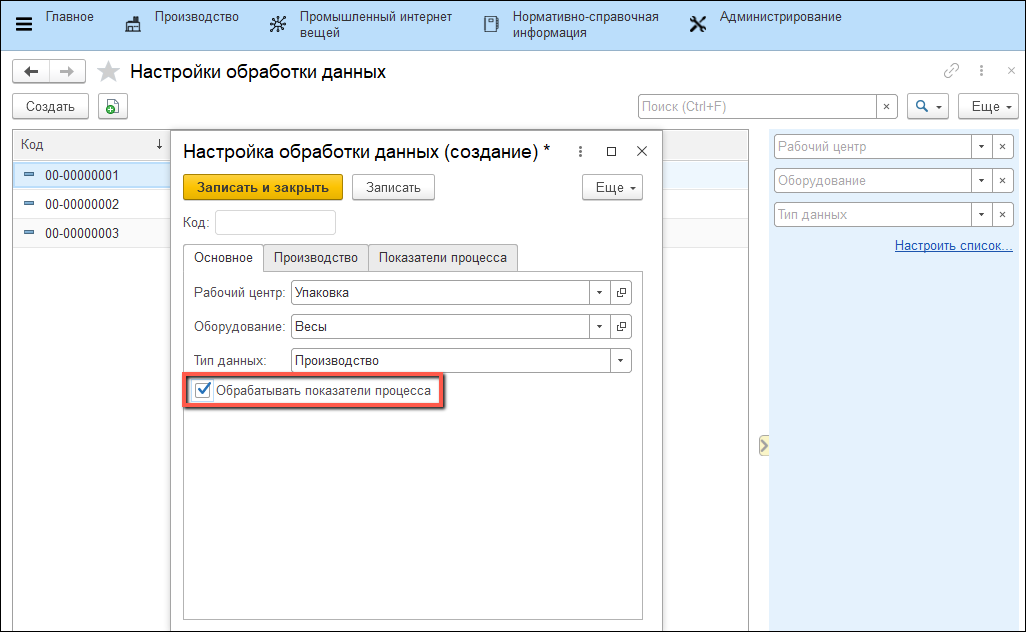Open the main hamburger menu icon
The image size is (1026, 632).
point(24,24)
